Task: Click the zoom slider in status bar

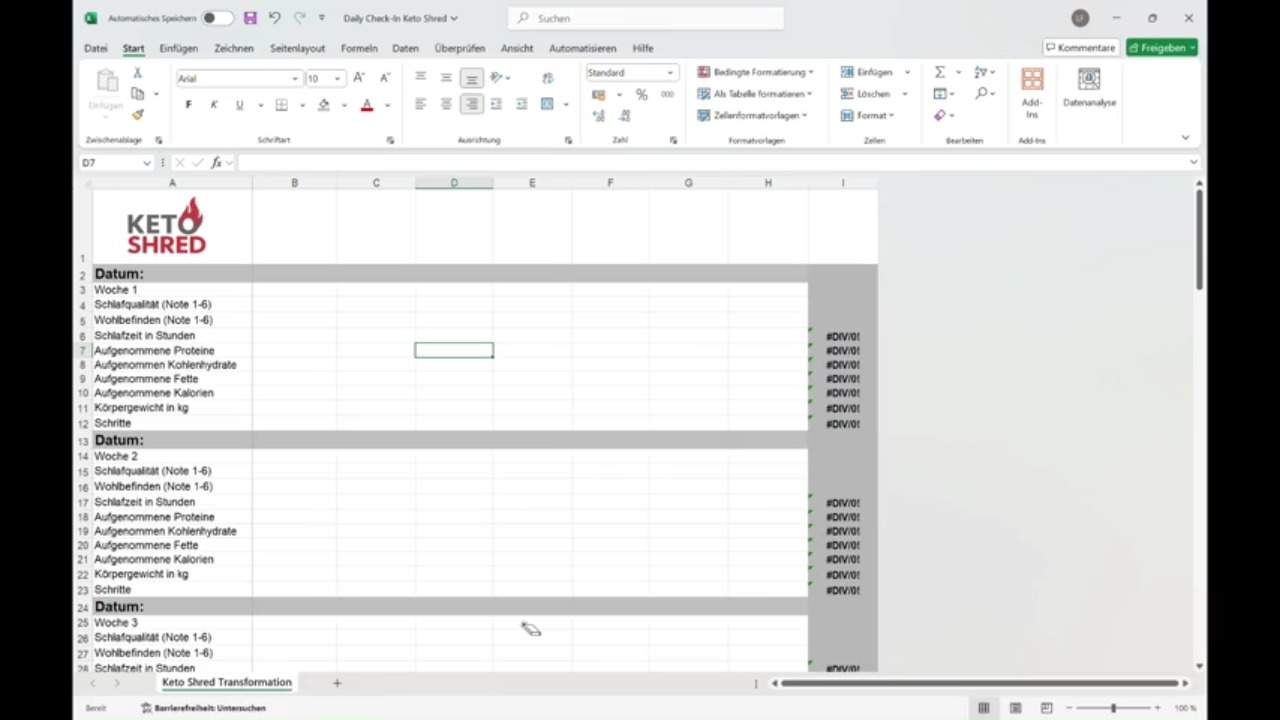Action: 1113,708
